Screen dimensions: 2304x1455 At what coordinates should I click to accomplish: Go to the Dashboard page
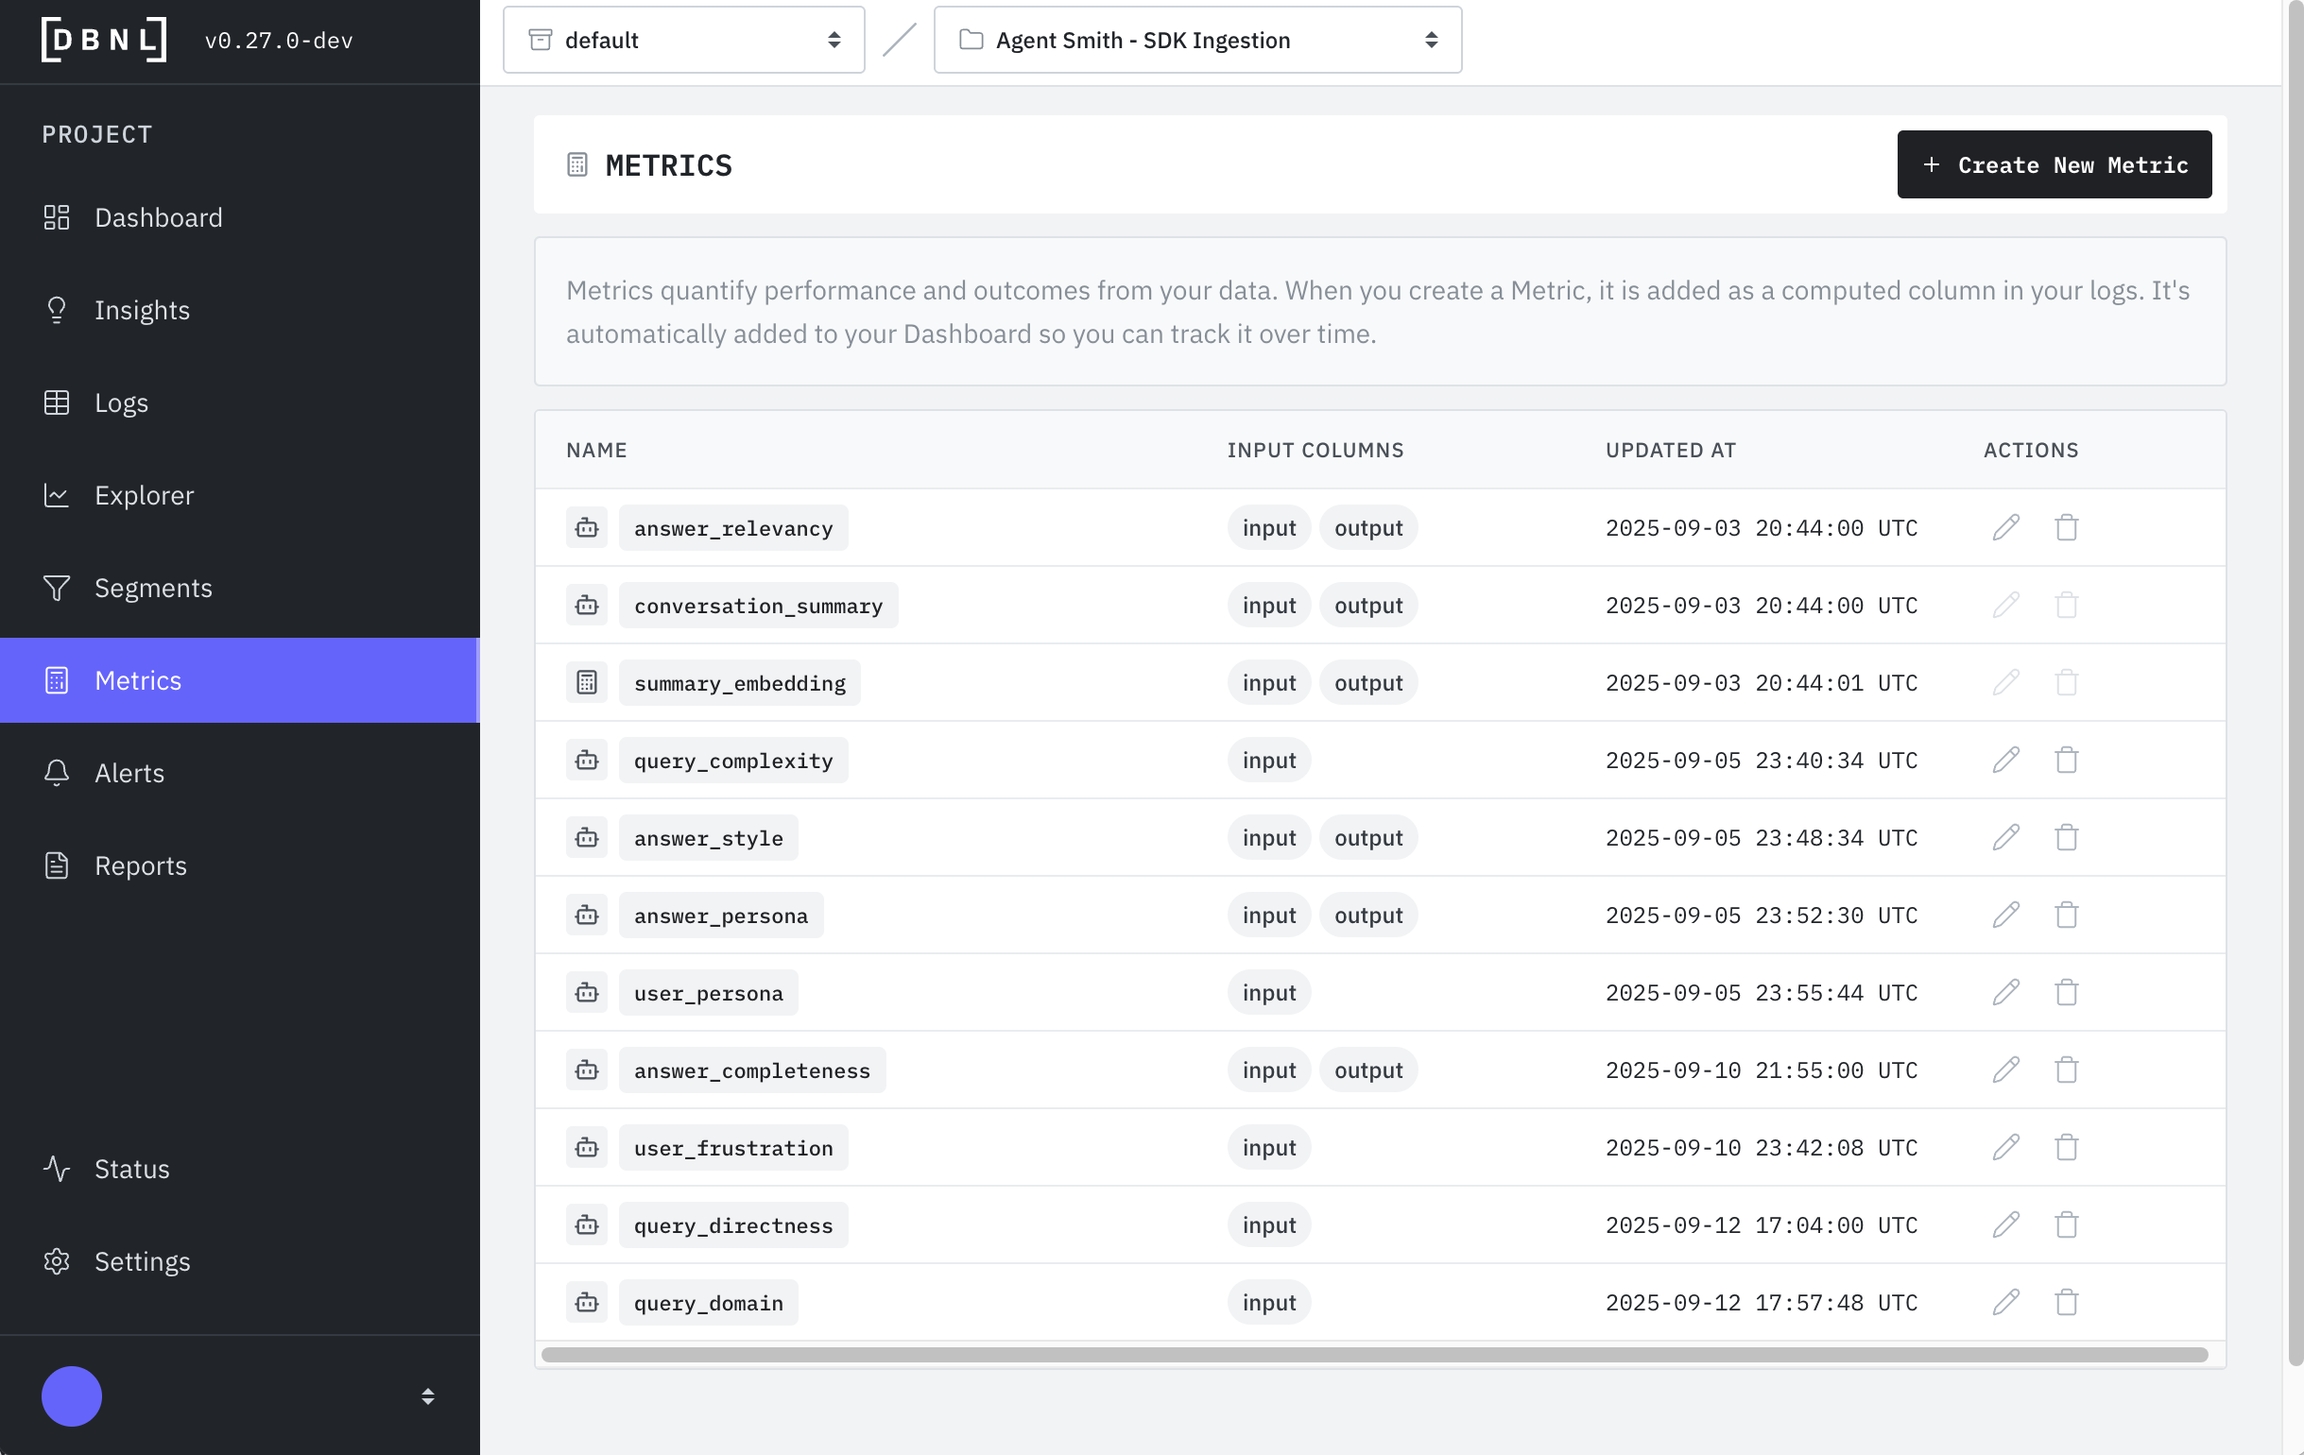[x=158, y=217]
